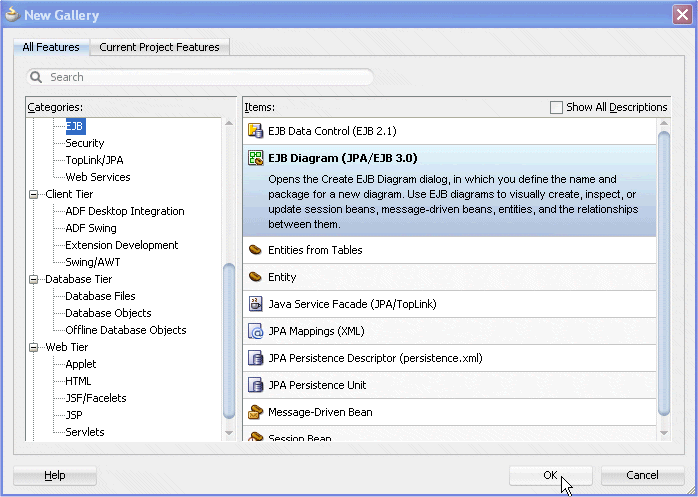Click the JPA Persistence Descriptor icon
The image size is (698, 497).
[256, 358]
